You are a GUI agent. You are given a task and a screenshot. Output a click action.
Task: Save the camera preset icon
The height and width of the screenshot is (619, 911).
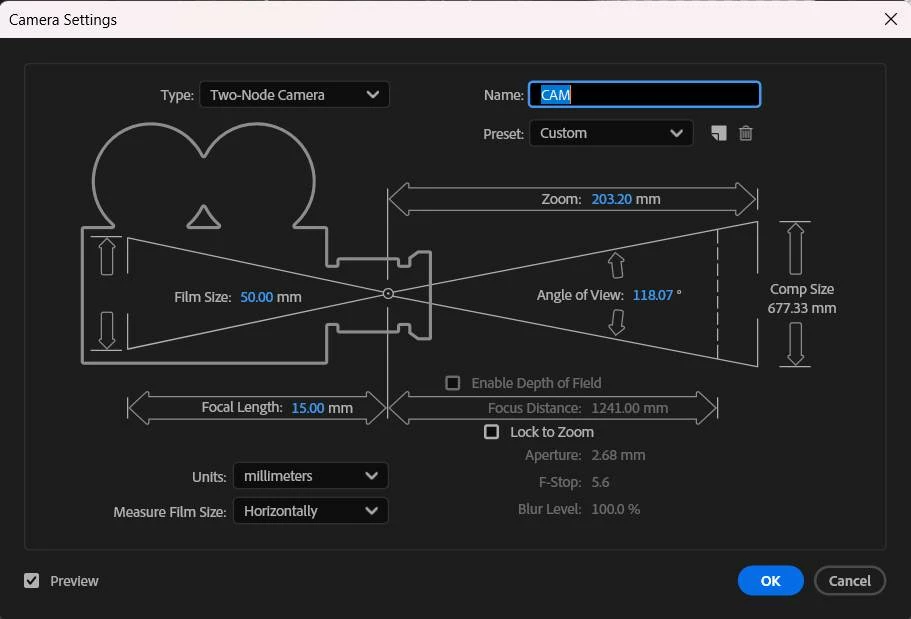tap(719, 133)
